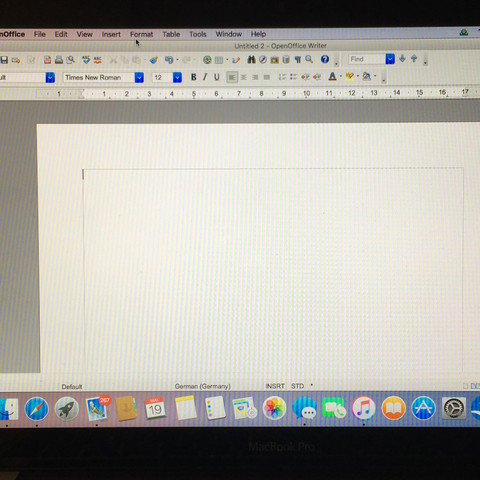Open the Background Color dropdown arrow

[375, 77]
